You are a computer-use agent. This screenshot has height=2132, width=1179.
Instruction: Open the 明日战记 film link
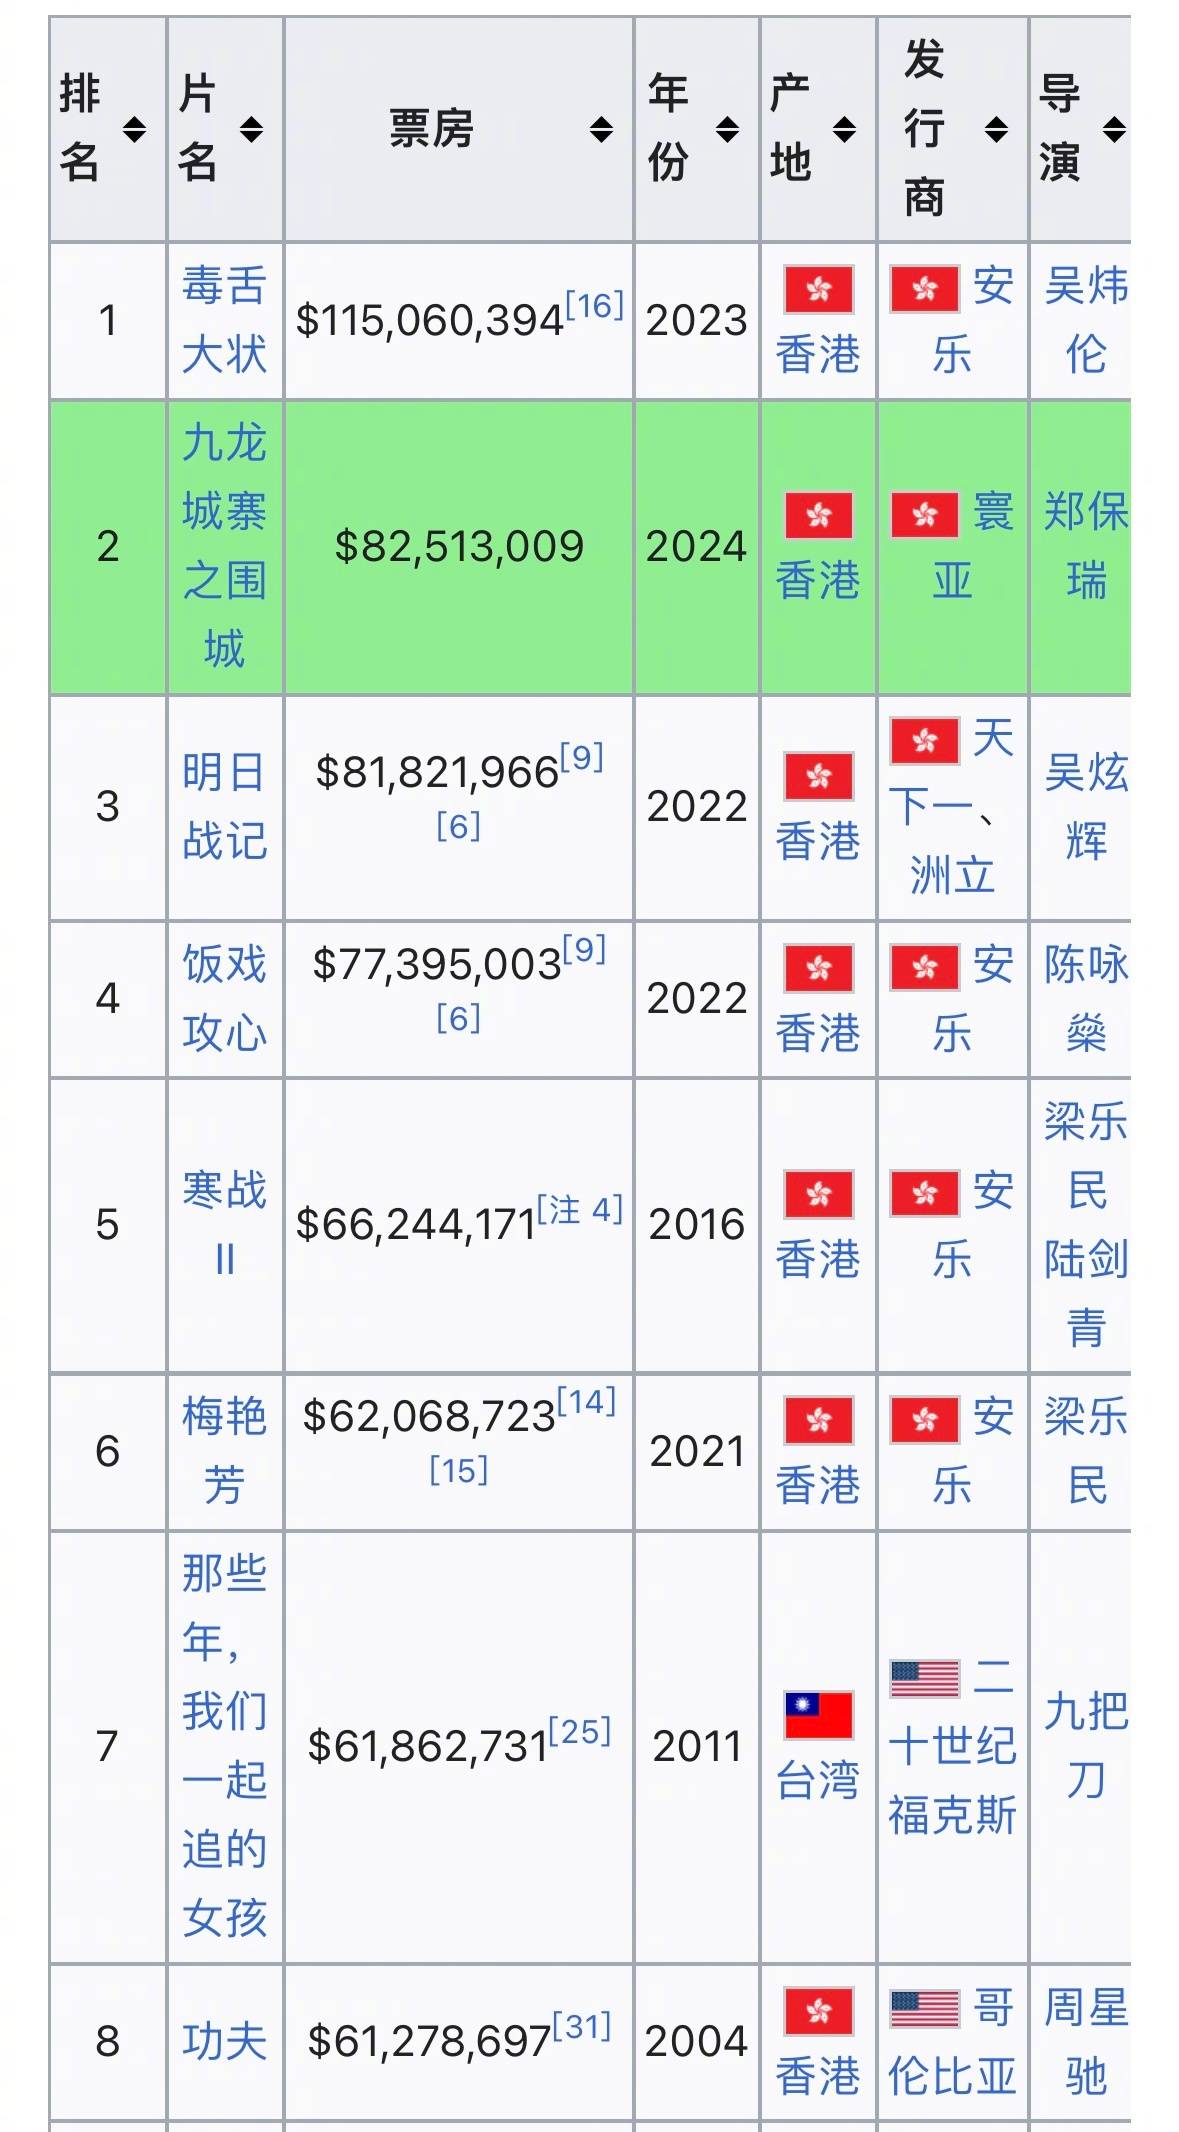click(224, 806)
